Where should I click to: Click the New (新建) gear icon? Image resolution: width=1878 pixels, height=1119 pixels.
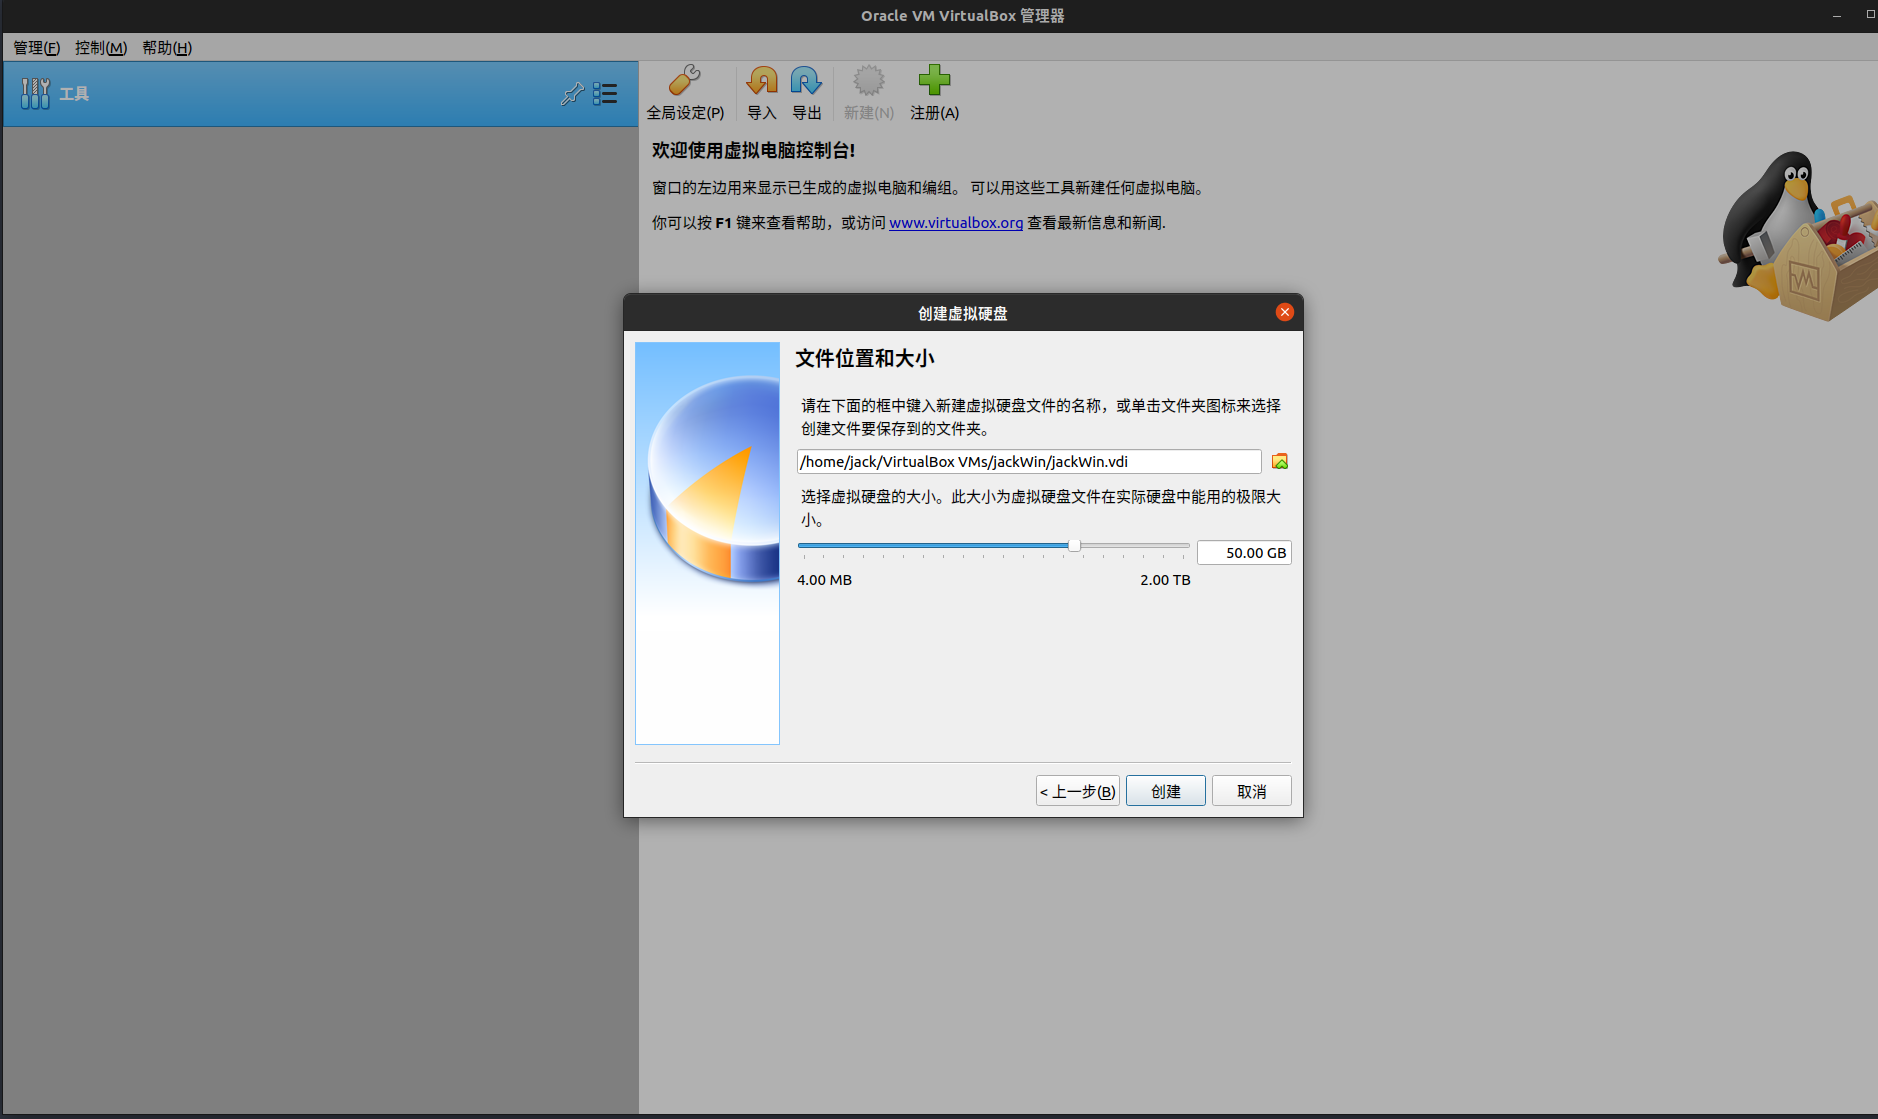click(869, 80)
